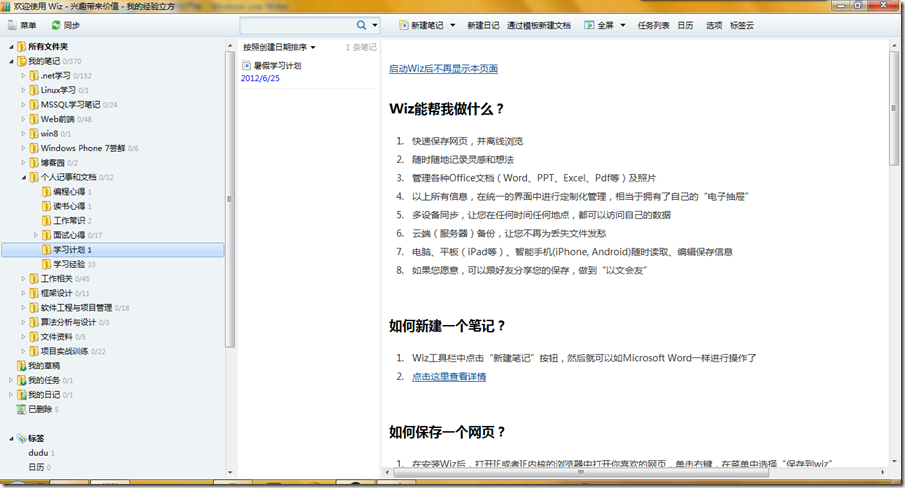Image resolution: width=905 pixels, height=488 pixels.
Task: Select the 编程心得 folder icon
Action: coord(47,192)
